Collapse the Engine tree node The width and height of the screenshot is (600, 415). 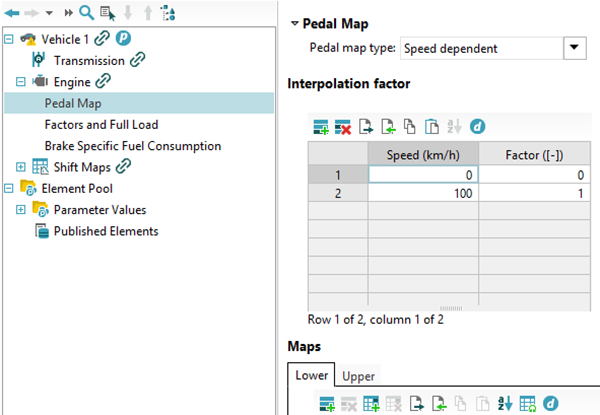click(21, 81)
